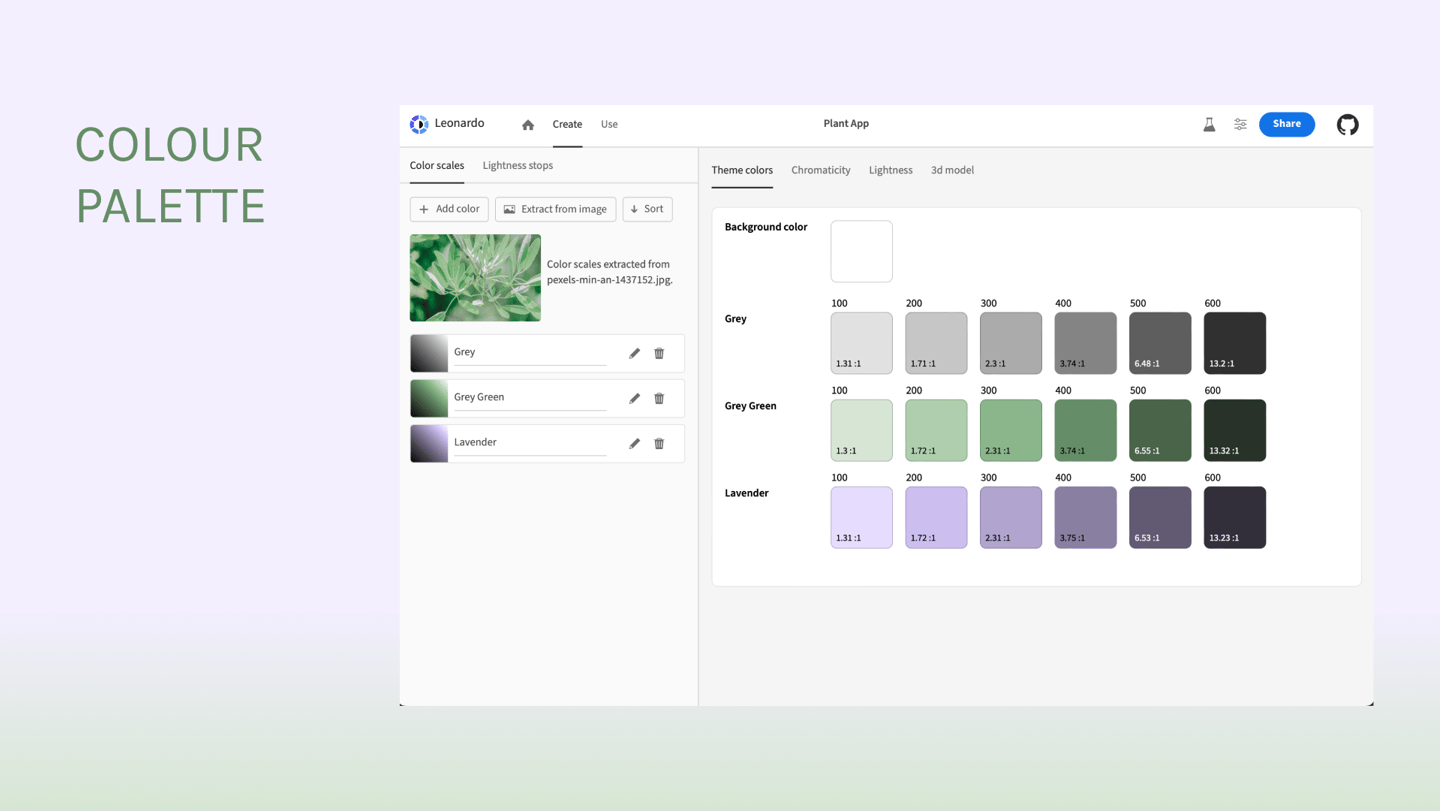The height and width of the screenshot is (811, 1440).
Task: Open the experiments flask icon
Action: [x=1209, y=124]
